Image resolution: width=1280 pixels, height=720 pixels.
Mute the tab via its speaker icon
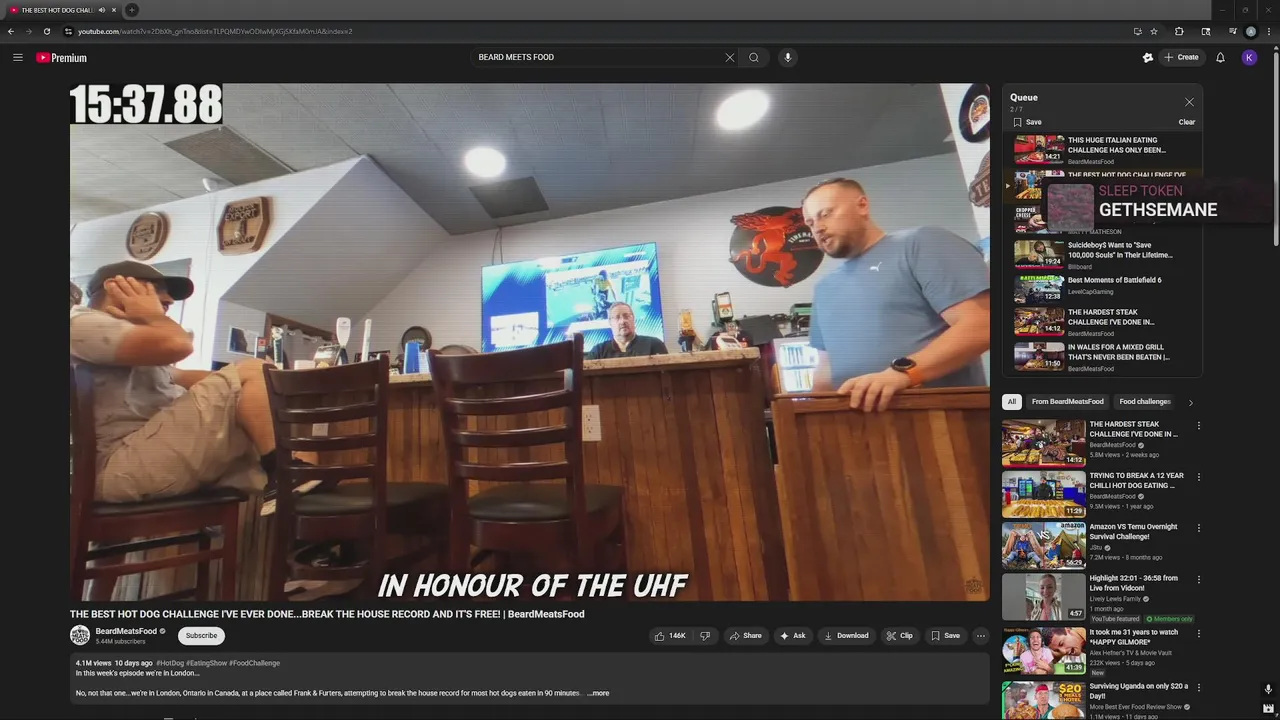pos(101,10)
